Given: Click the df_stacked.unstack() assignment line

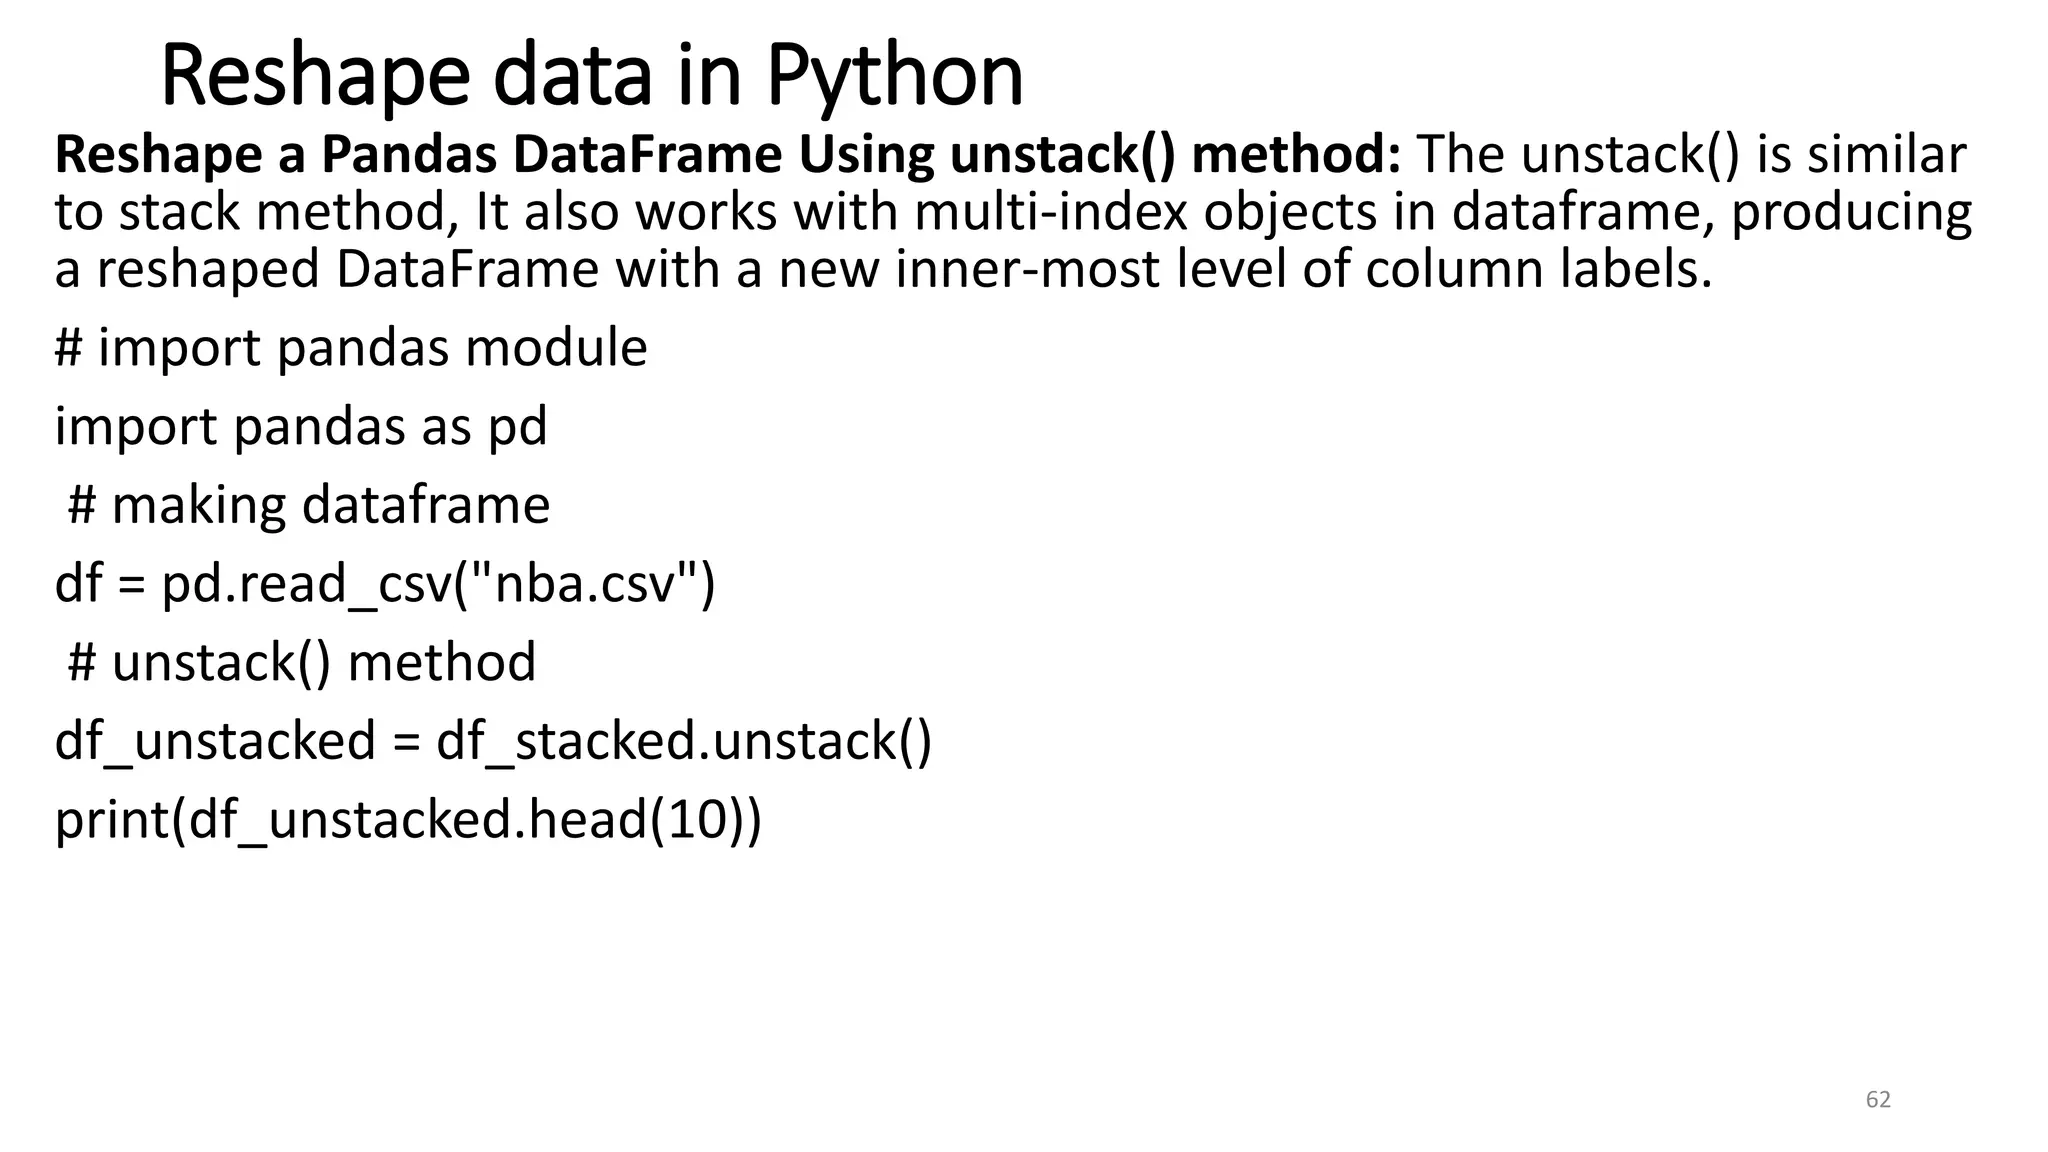Looking at the screenshot, I should coord(493,741).
